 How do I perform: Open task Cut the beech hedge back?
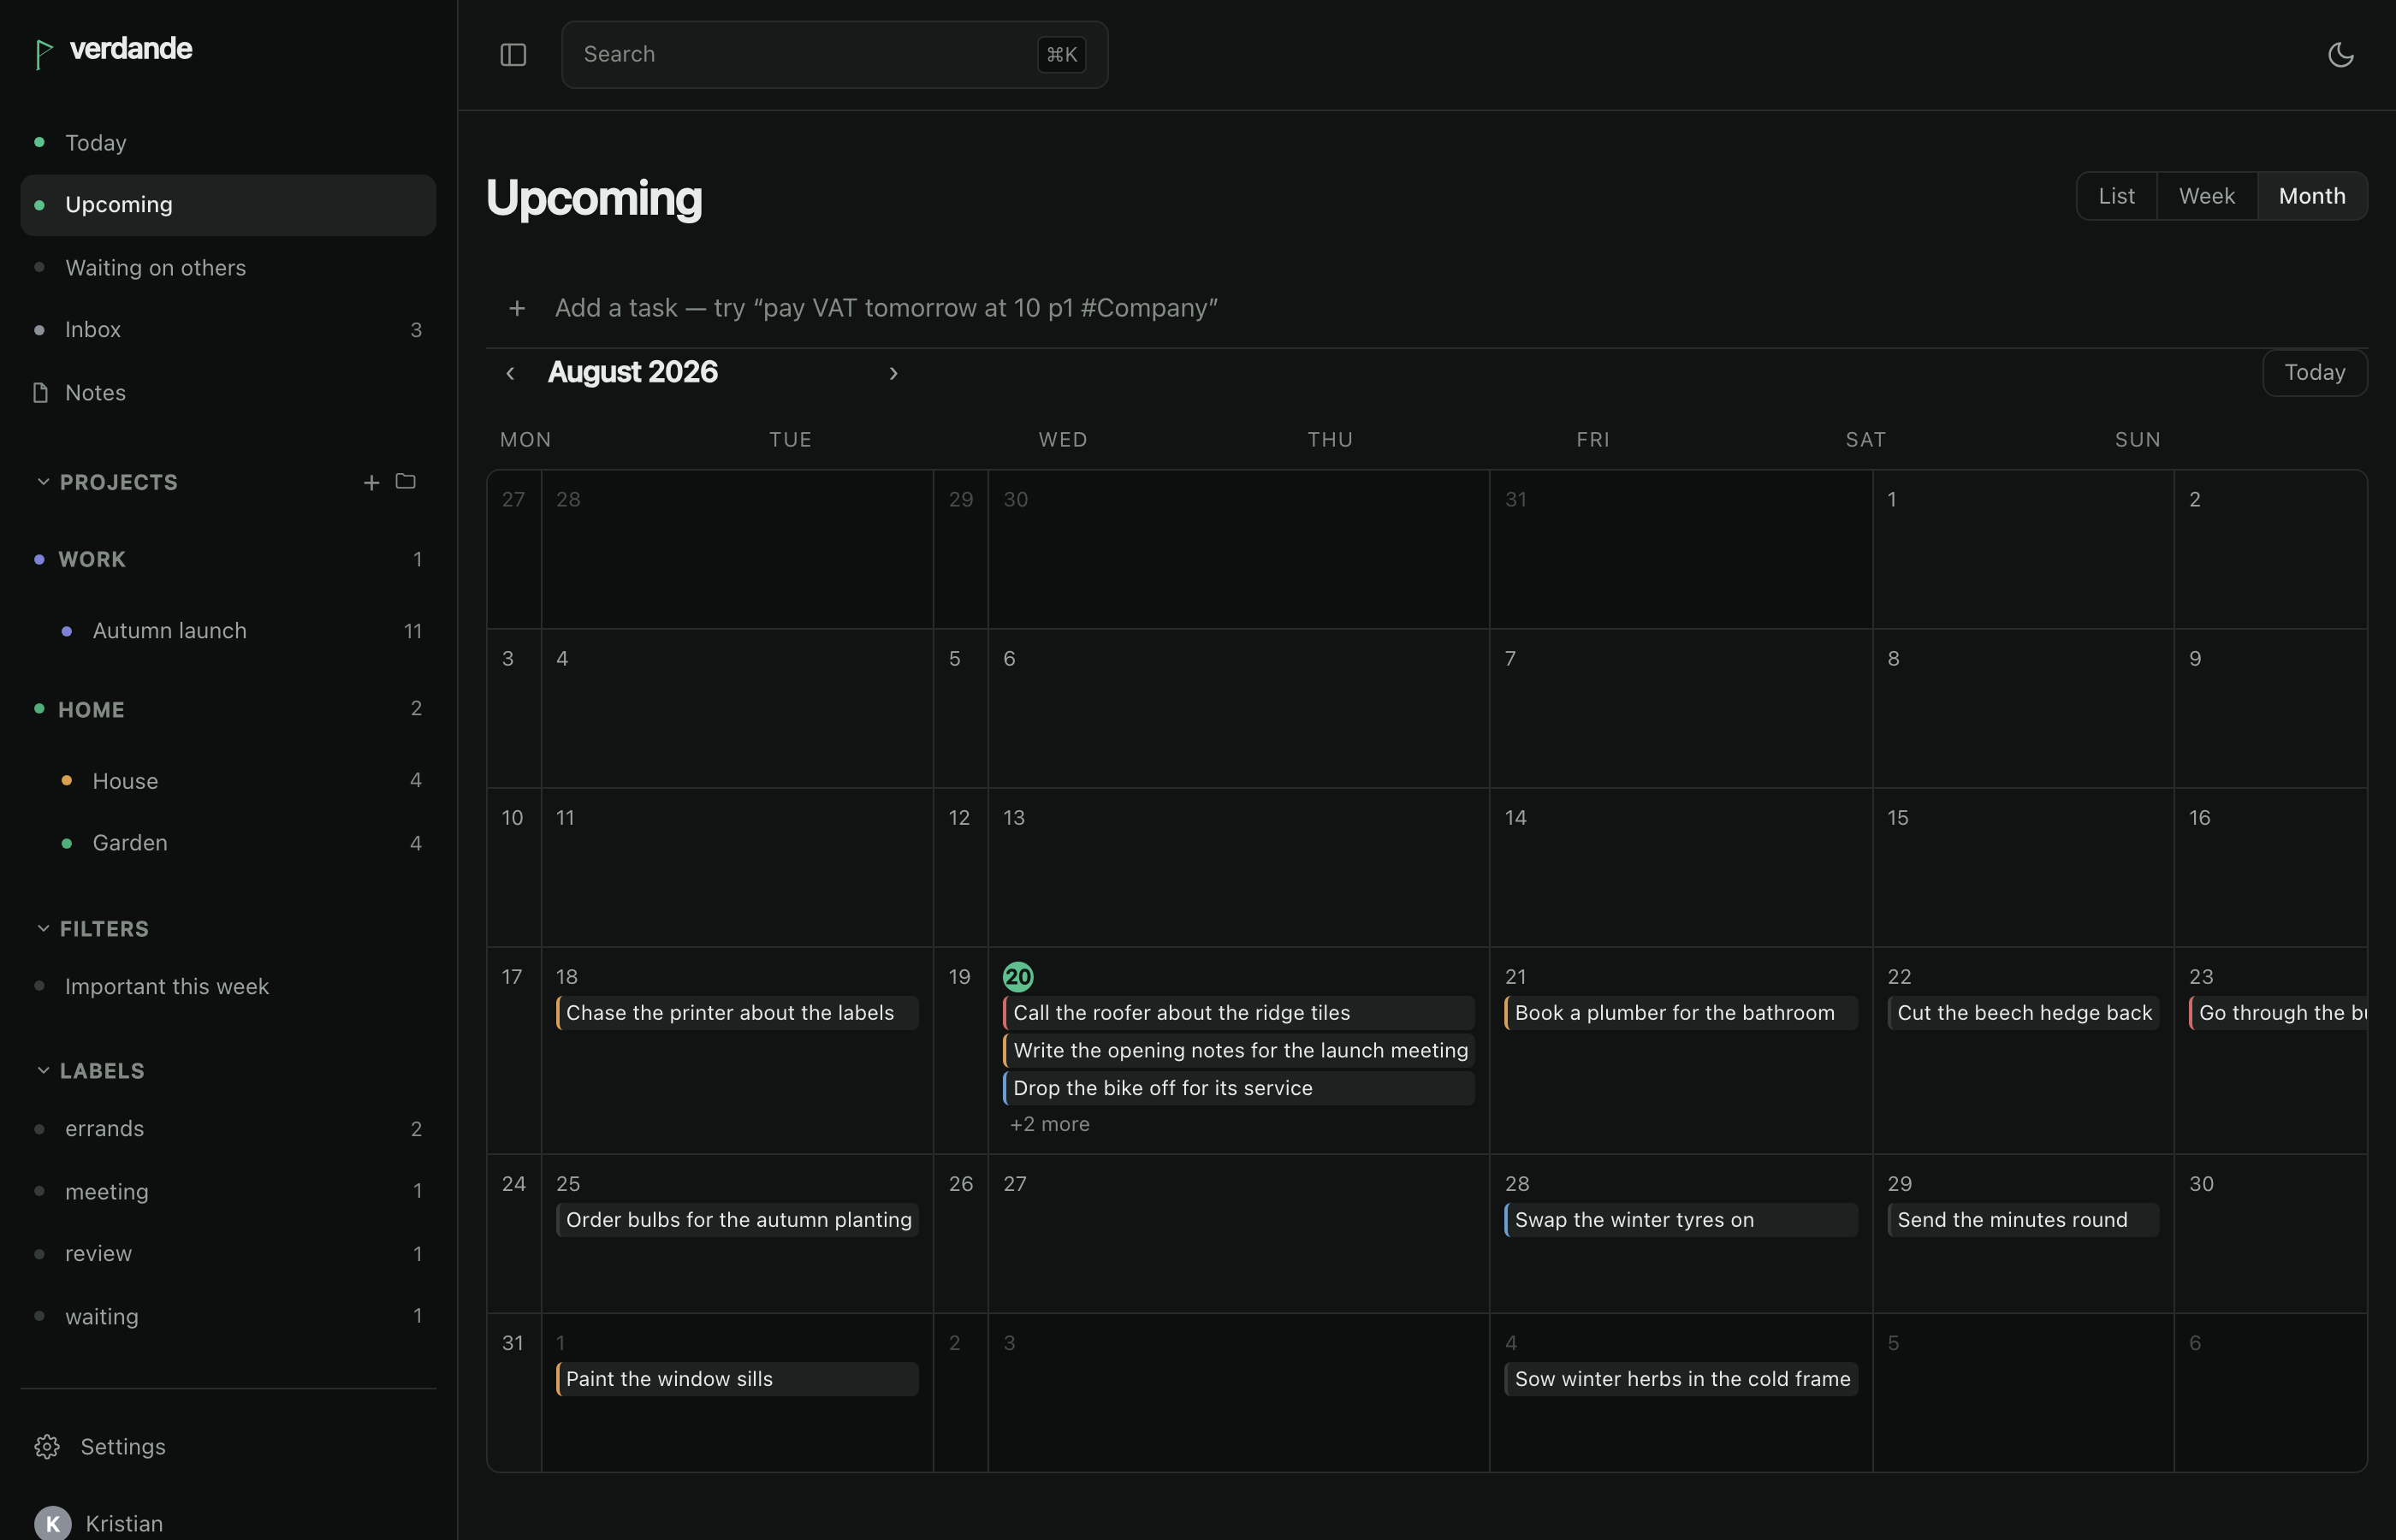tap(2023, 1013)
